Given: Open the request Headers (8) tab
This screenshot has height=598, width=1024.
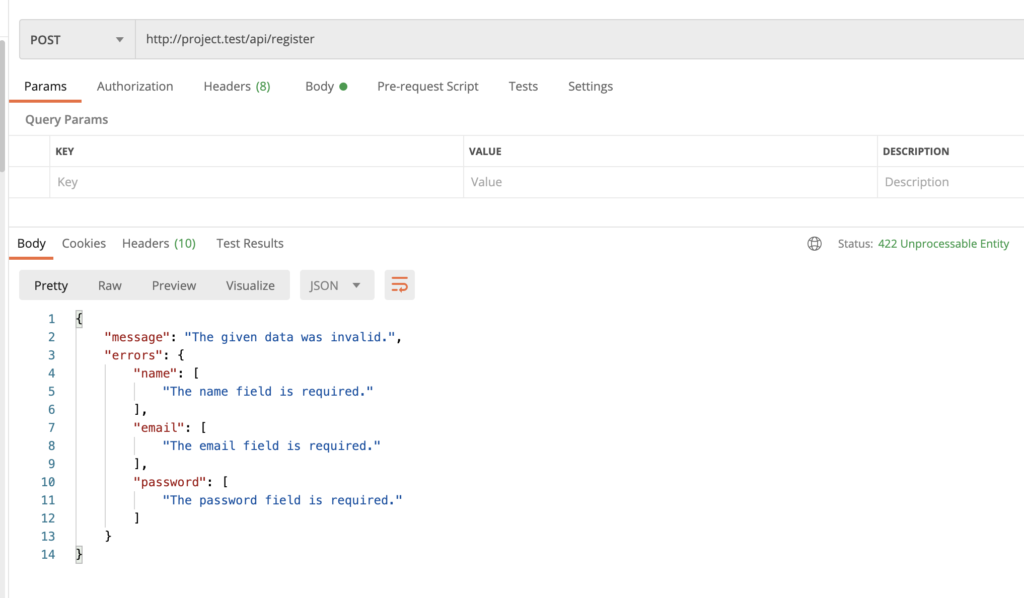Looking at the screenshot, I should point(236,87).
